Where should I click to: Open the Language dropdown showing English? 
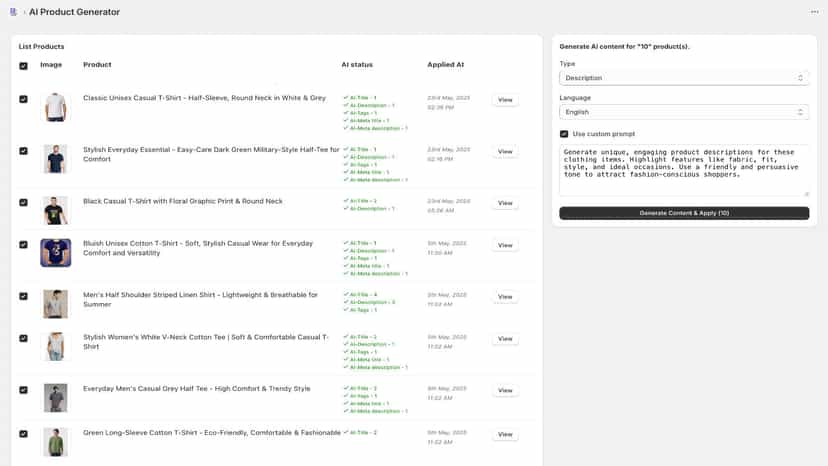pos(684,112)
